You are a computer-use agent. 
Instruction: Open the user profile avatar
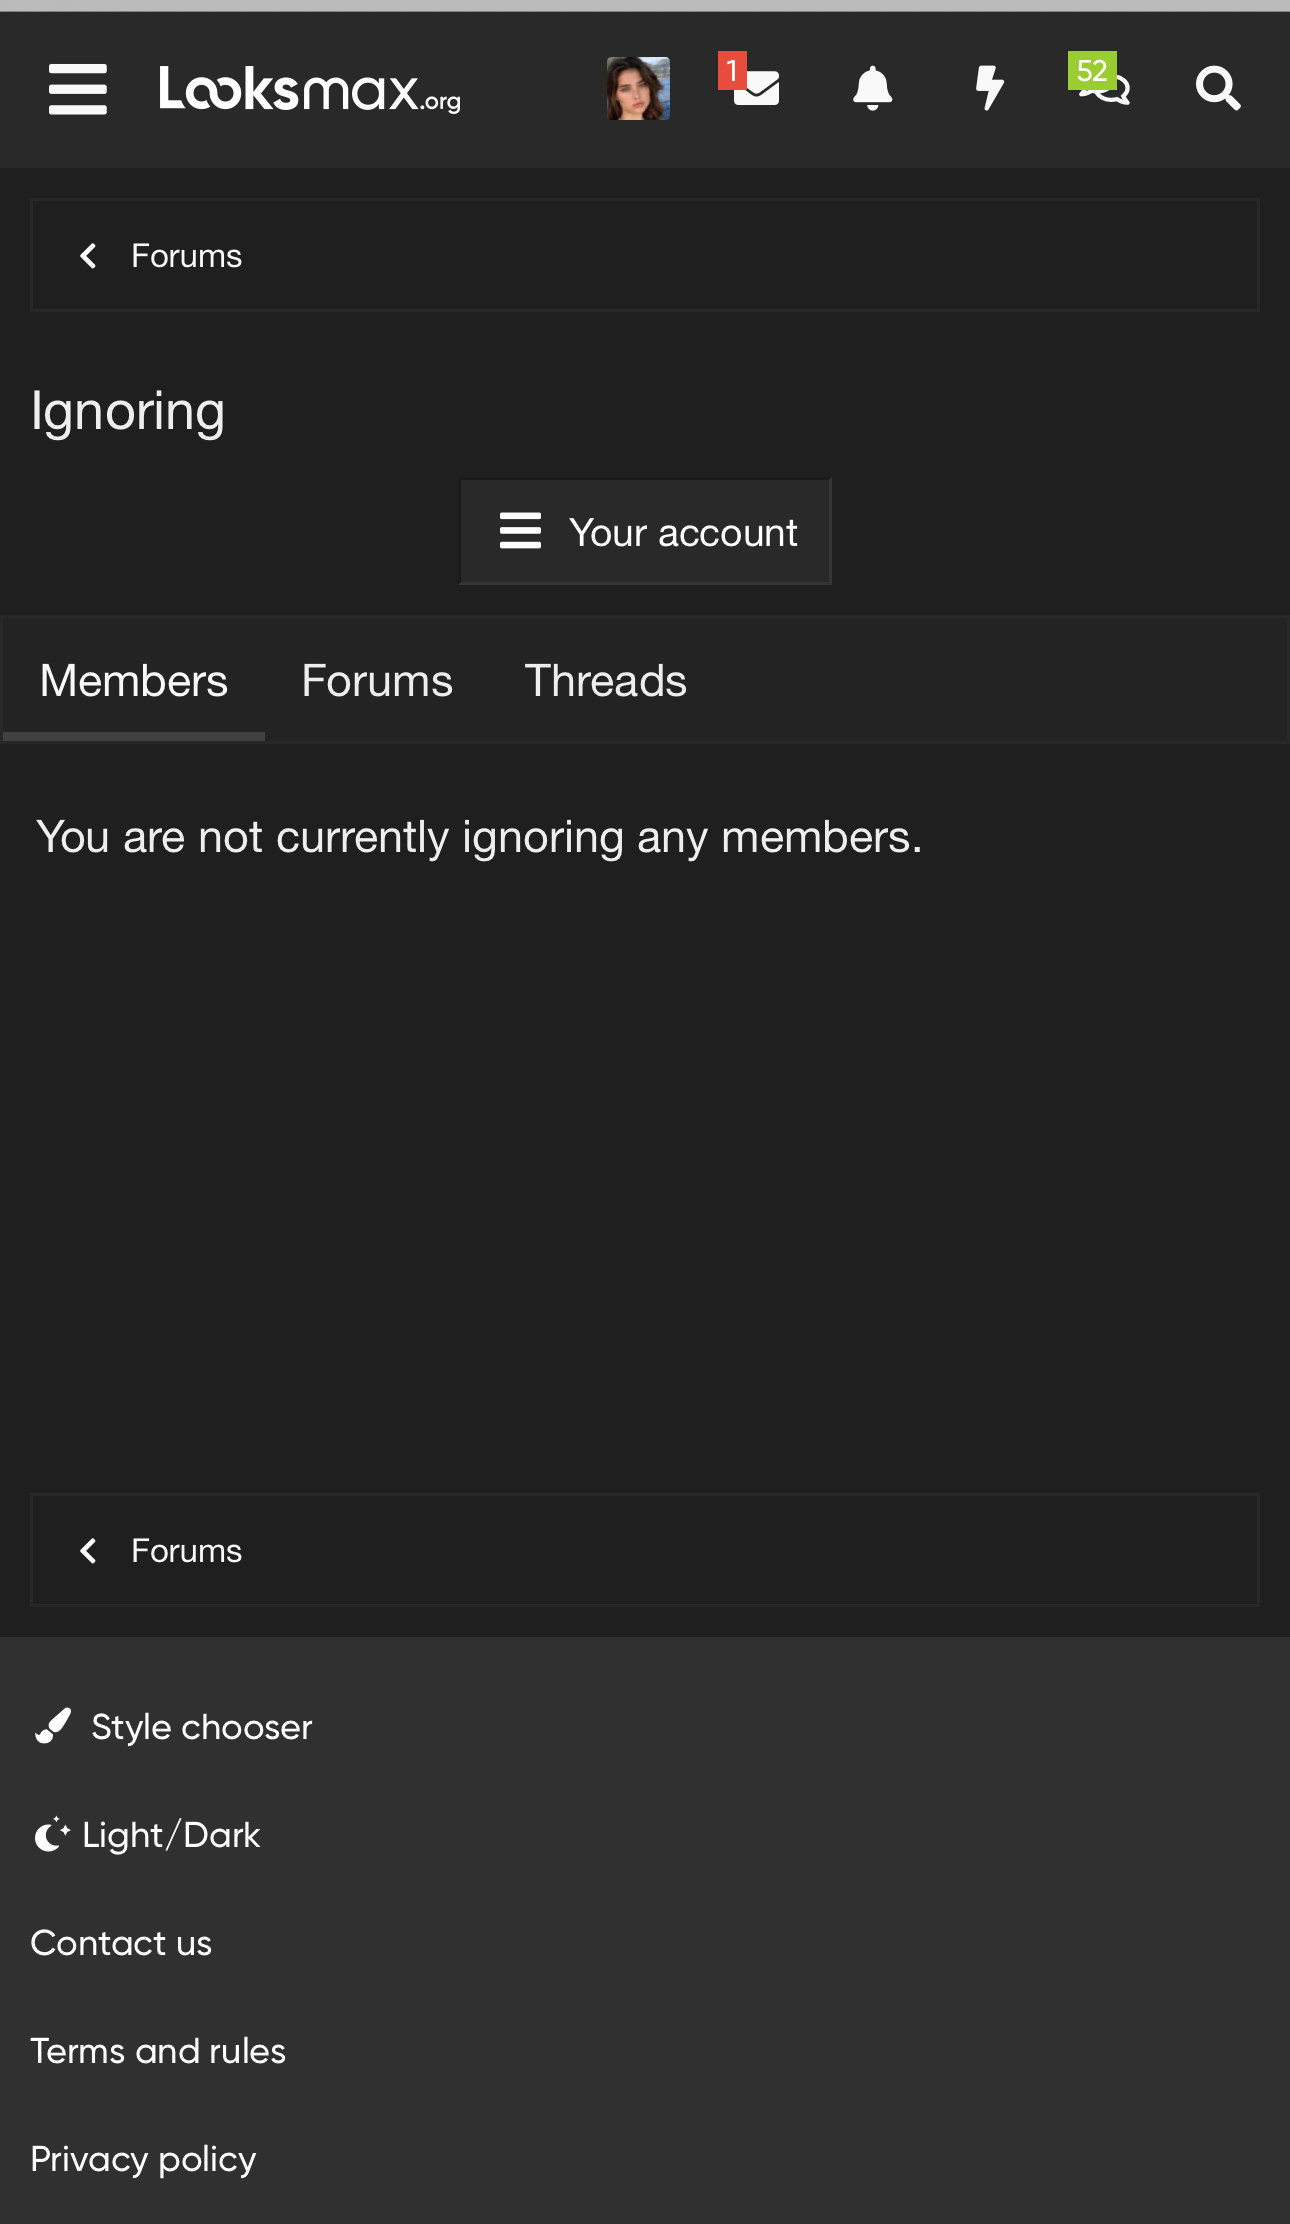638,89
